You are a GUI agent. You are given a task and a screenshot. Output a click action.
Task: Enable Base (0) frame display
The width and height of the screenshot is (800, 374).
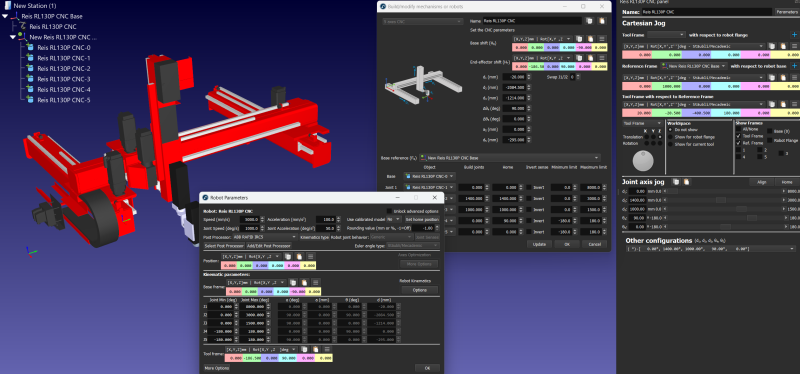point(769,131)
